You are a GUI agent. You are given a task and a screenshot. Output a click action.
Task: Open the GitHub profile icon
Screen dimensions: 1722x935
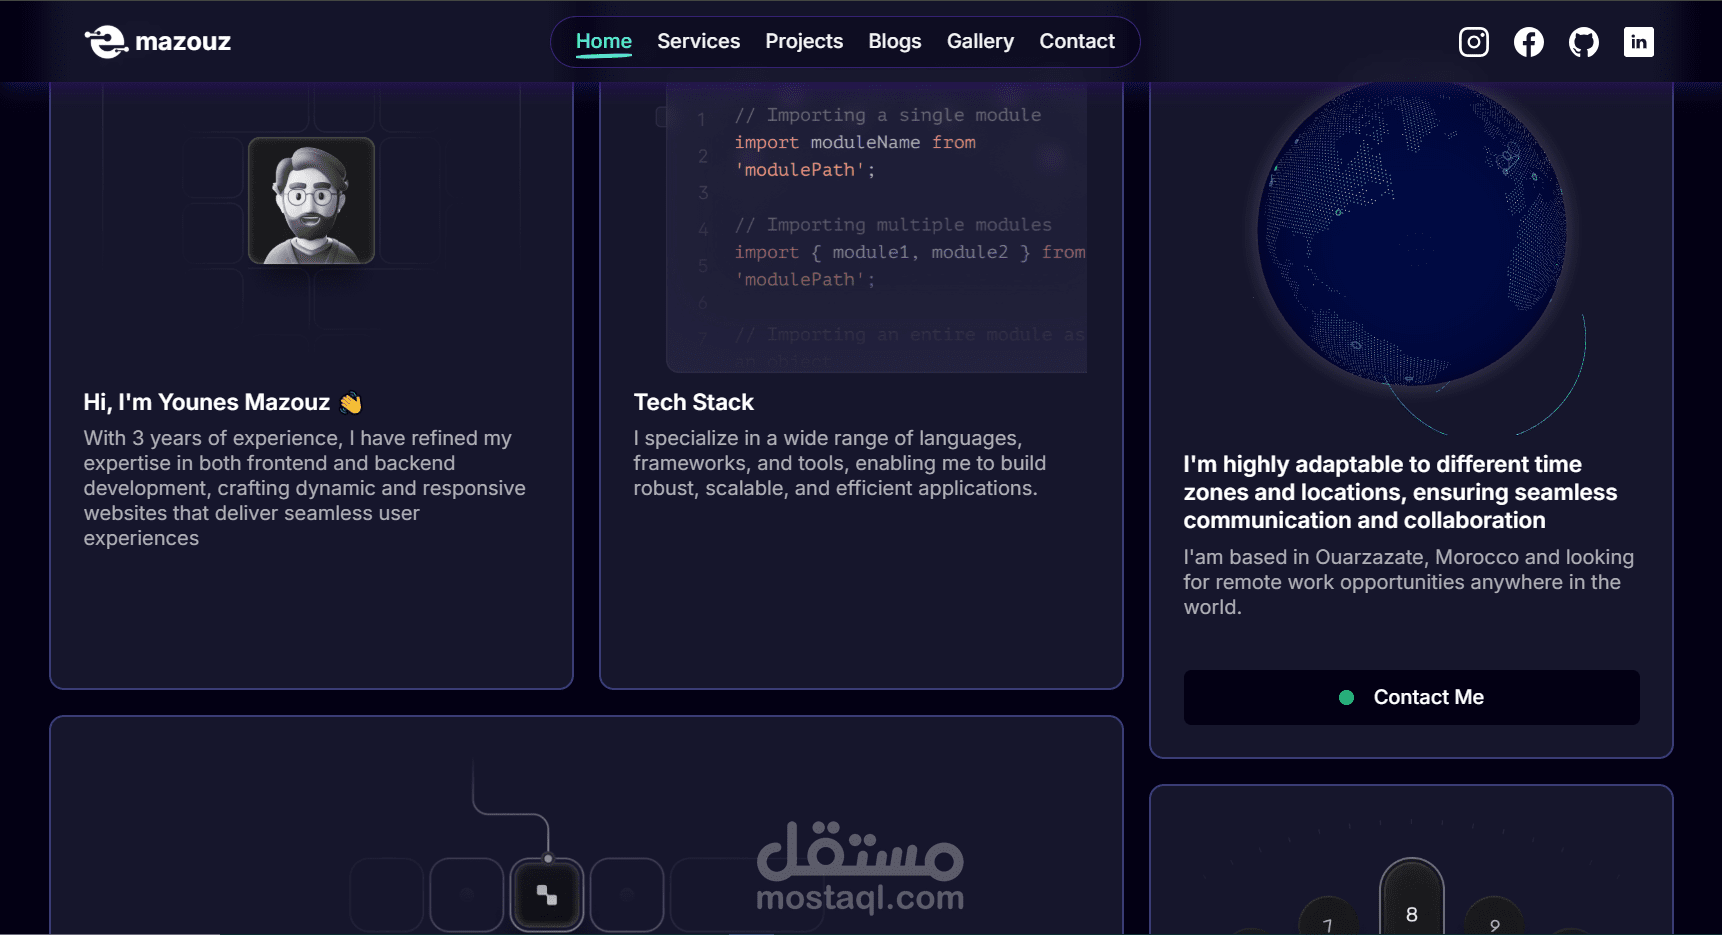1584,42
